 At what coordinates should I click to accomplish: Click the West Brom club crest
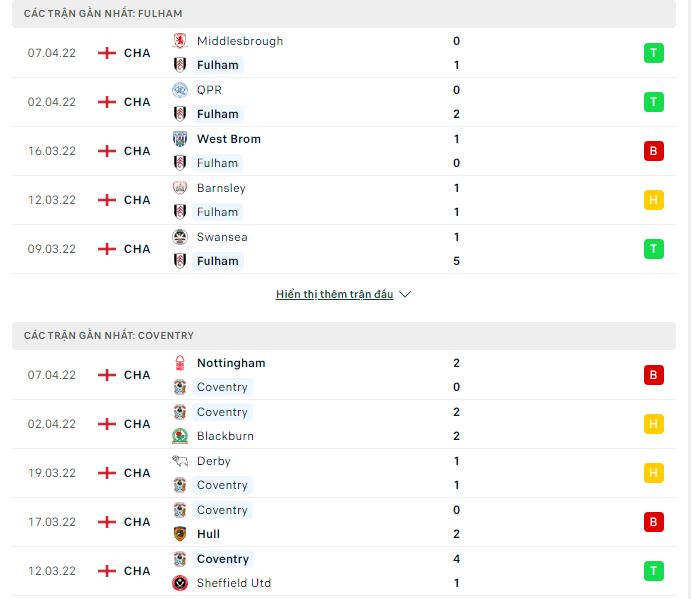180,139
